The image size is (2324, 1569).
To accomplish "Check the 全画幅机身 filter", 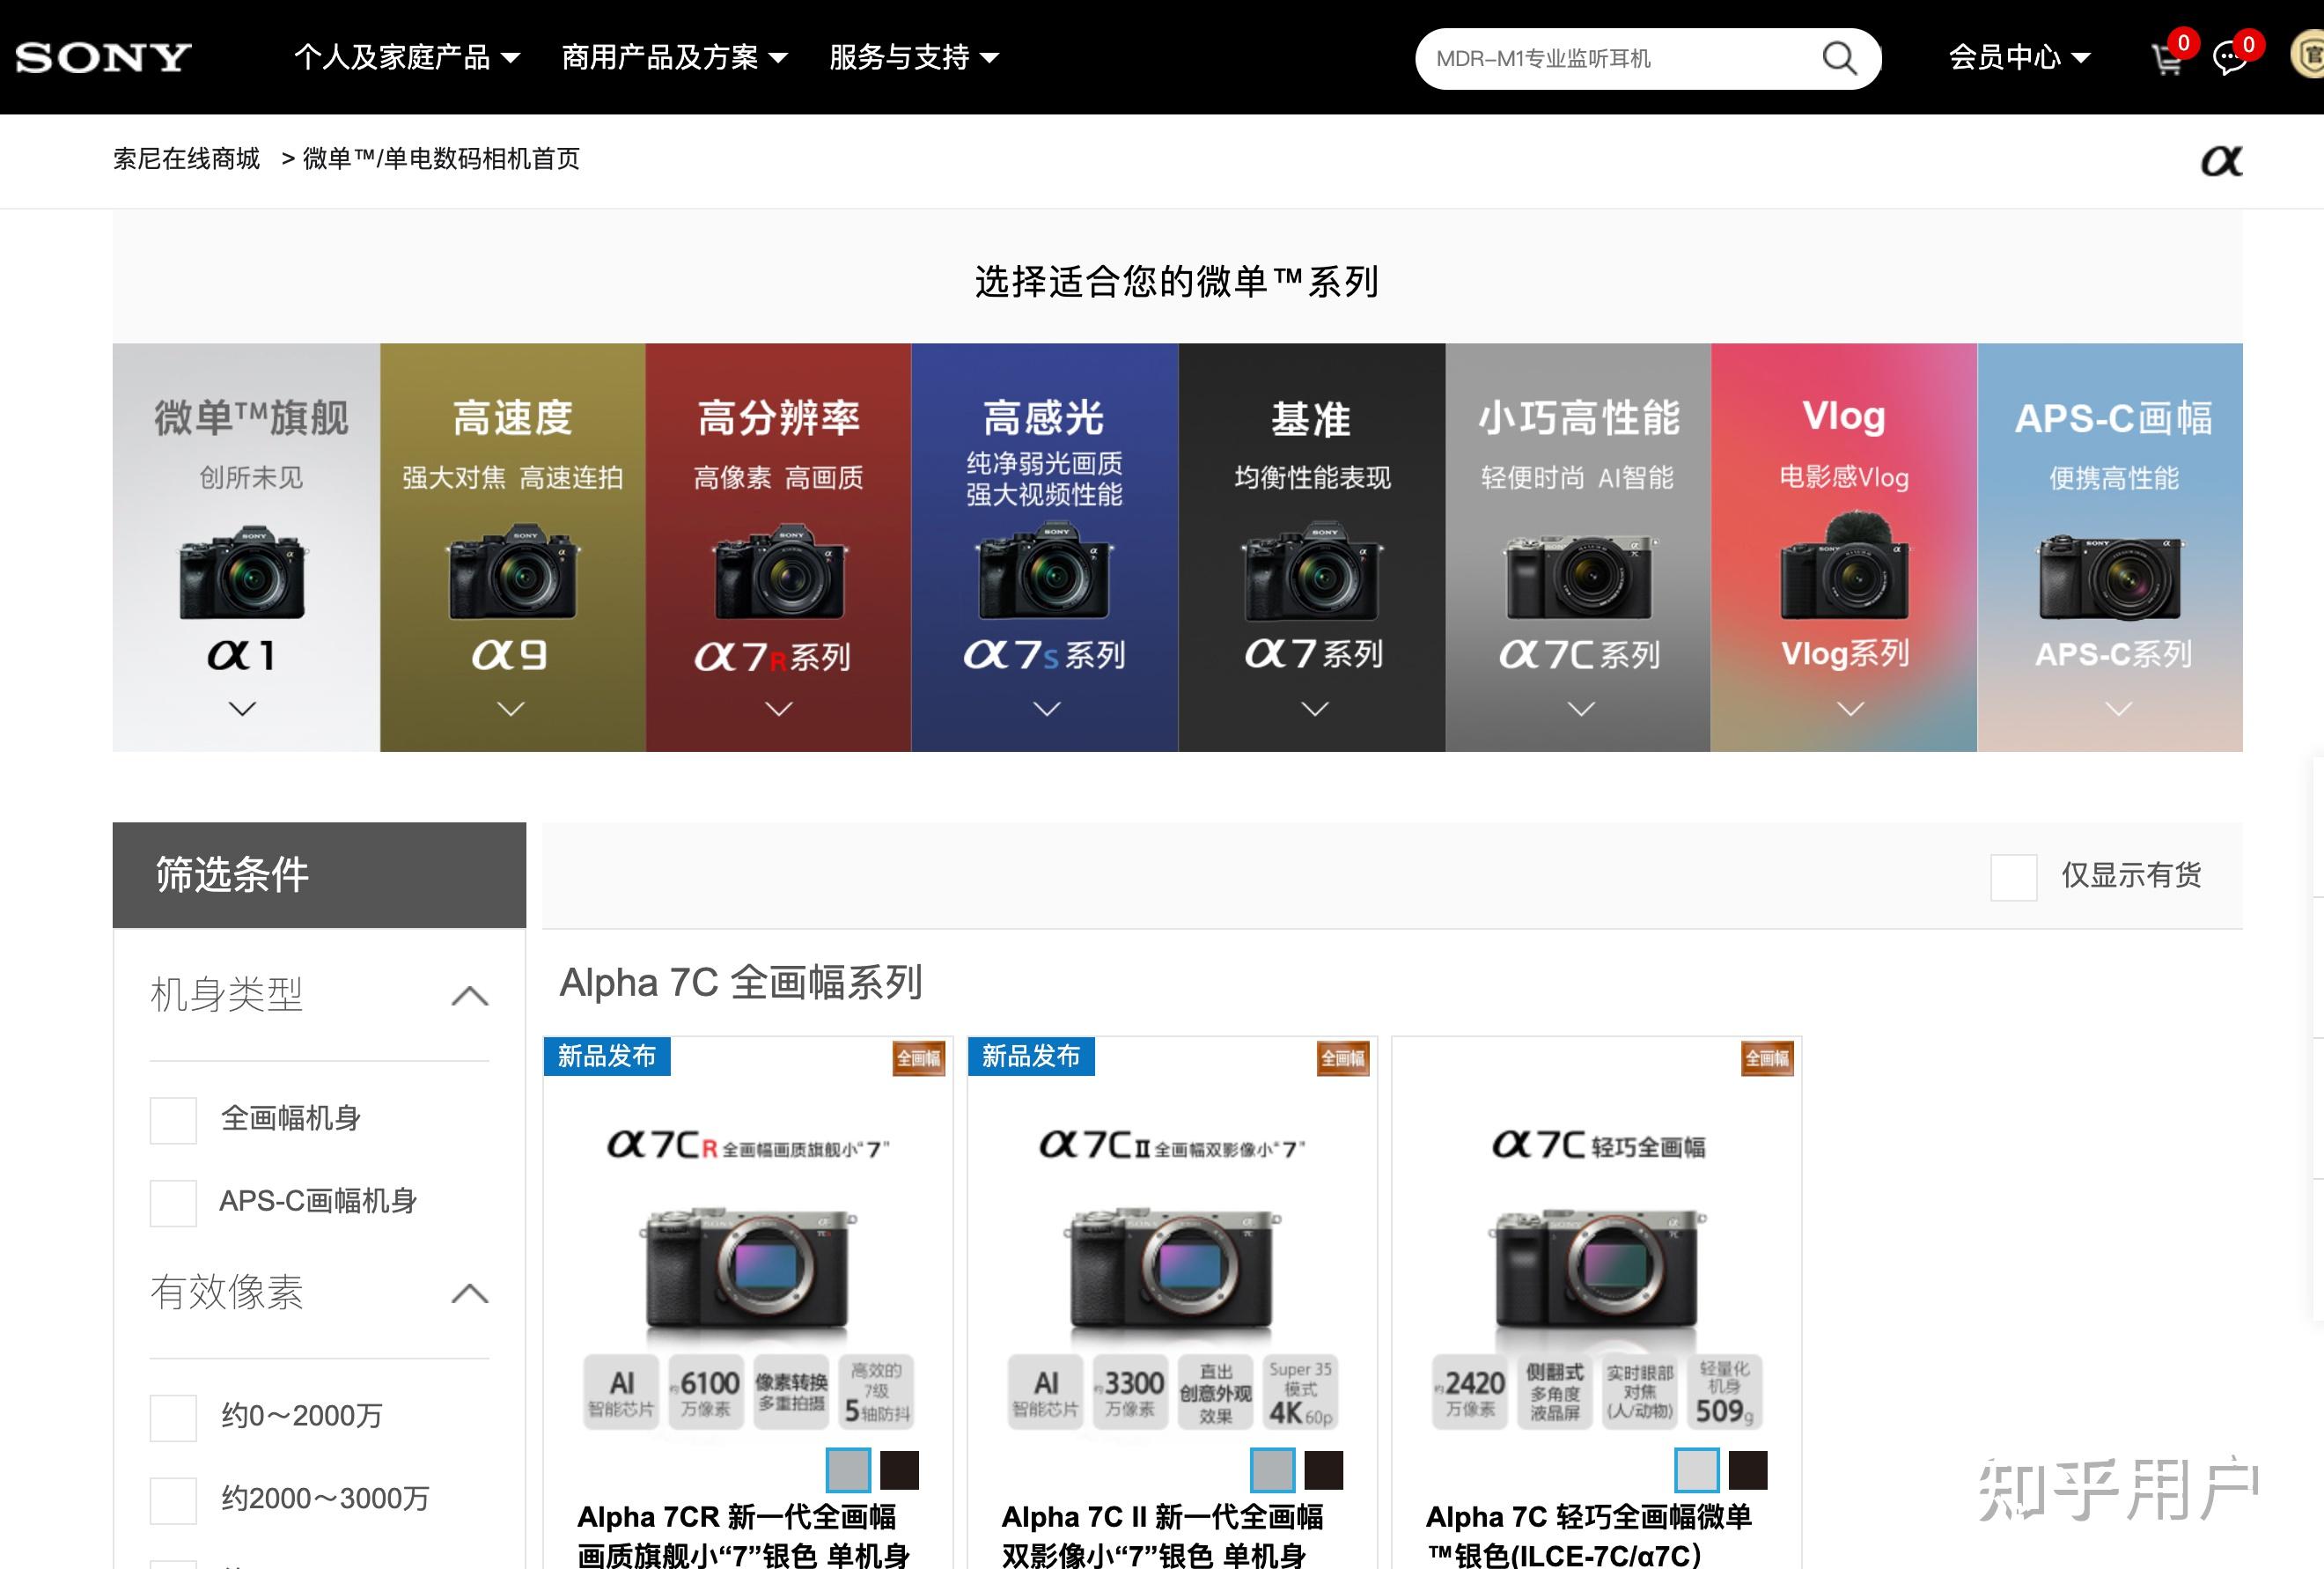I will pyautogui.click(x=173, y=1120).
